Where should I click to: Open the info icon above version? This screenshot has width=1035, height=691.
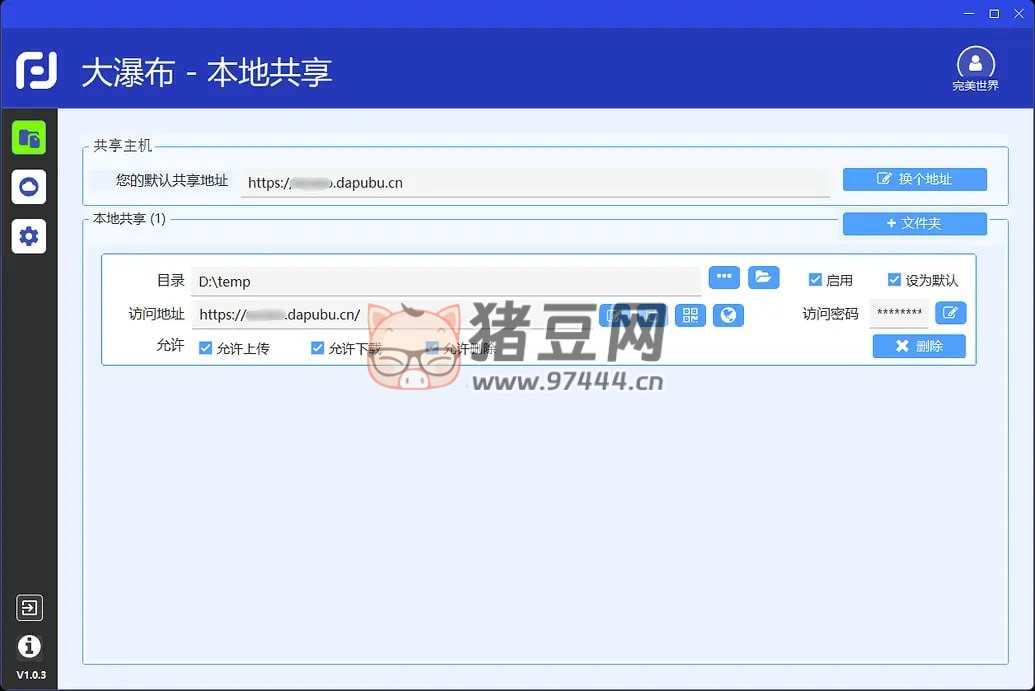coord(29,646)
